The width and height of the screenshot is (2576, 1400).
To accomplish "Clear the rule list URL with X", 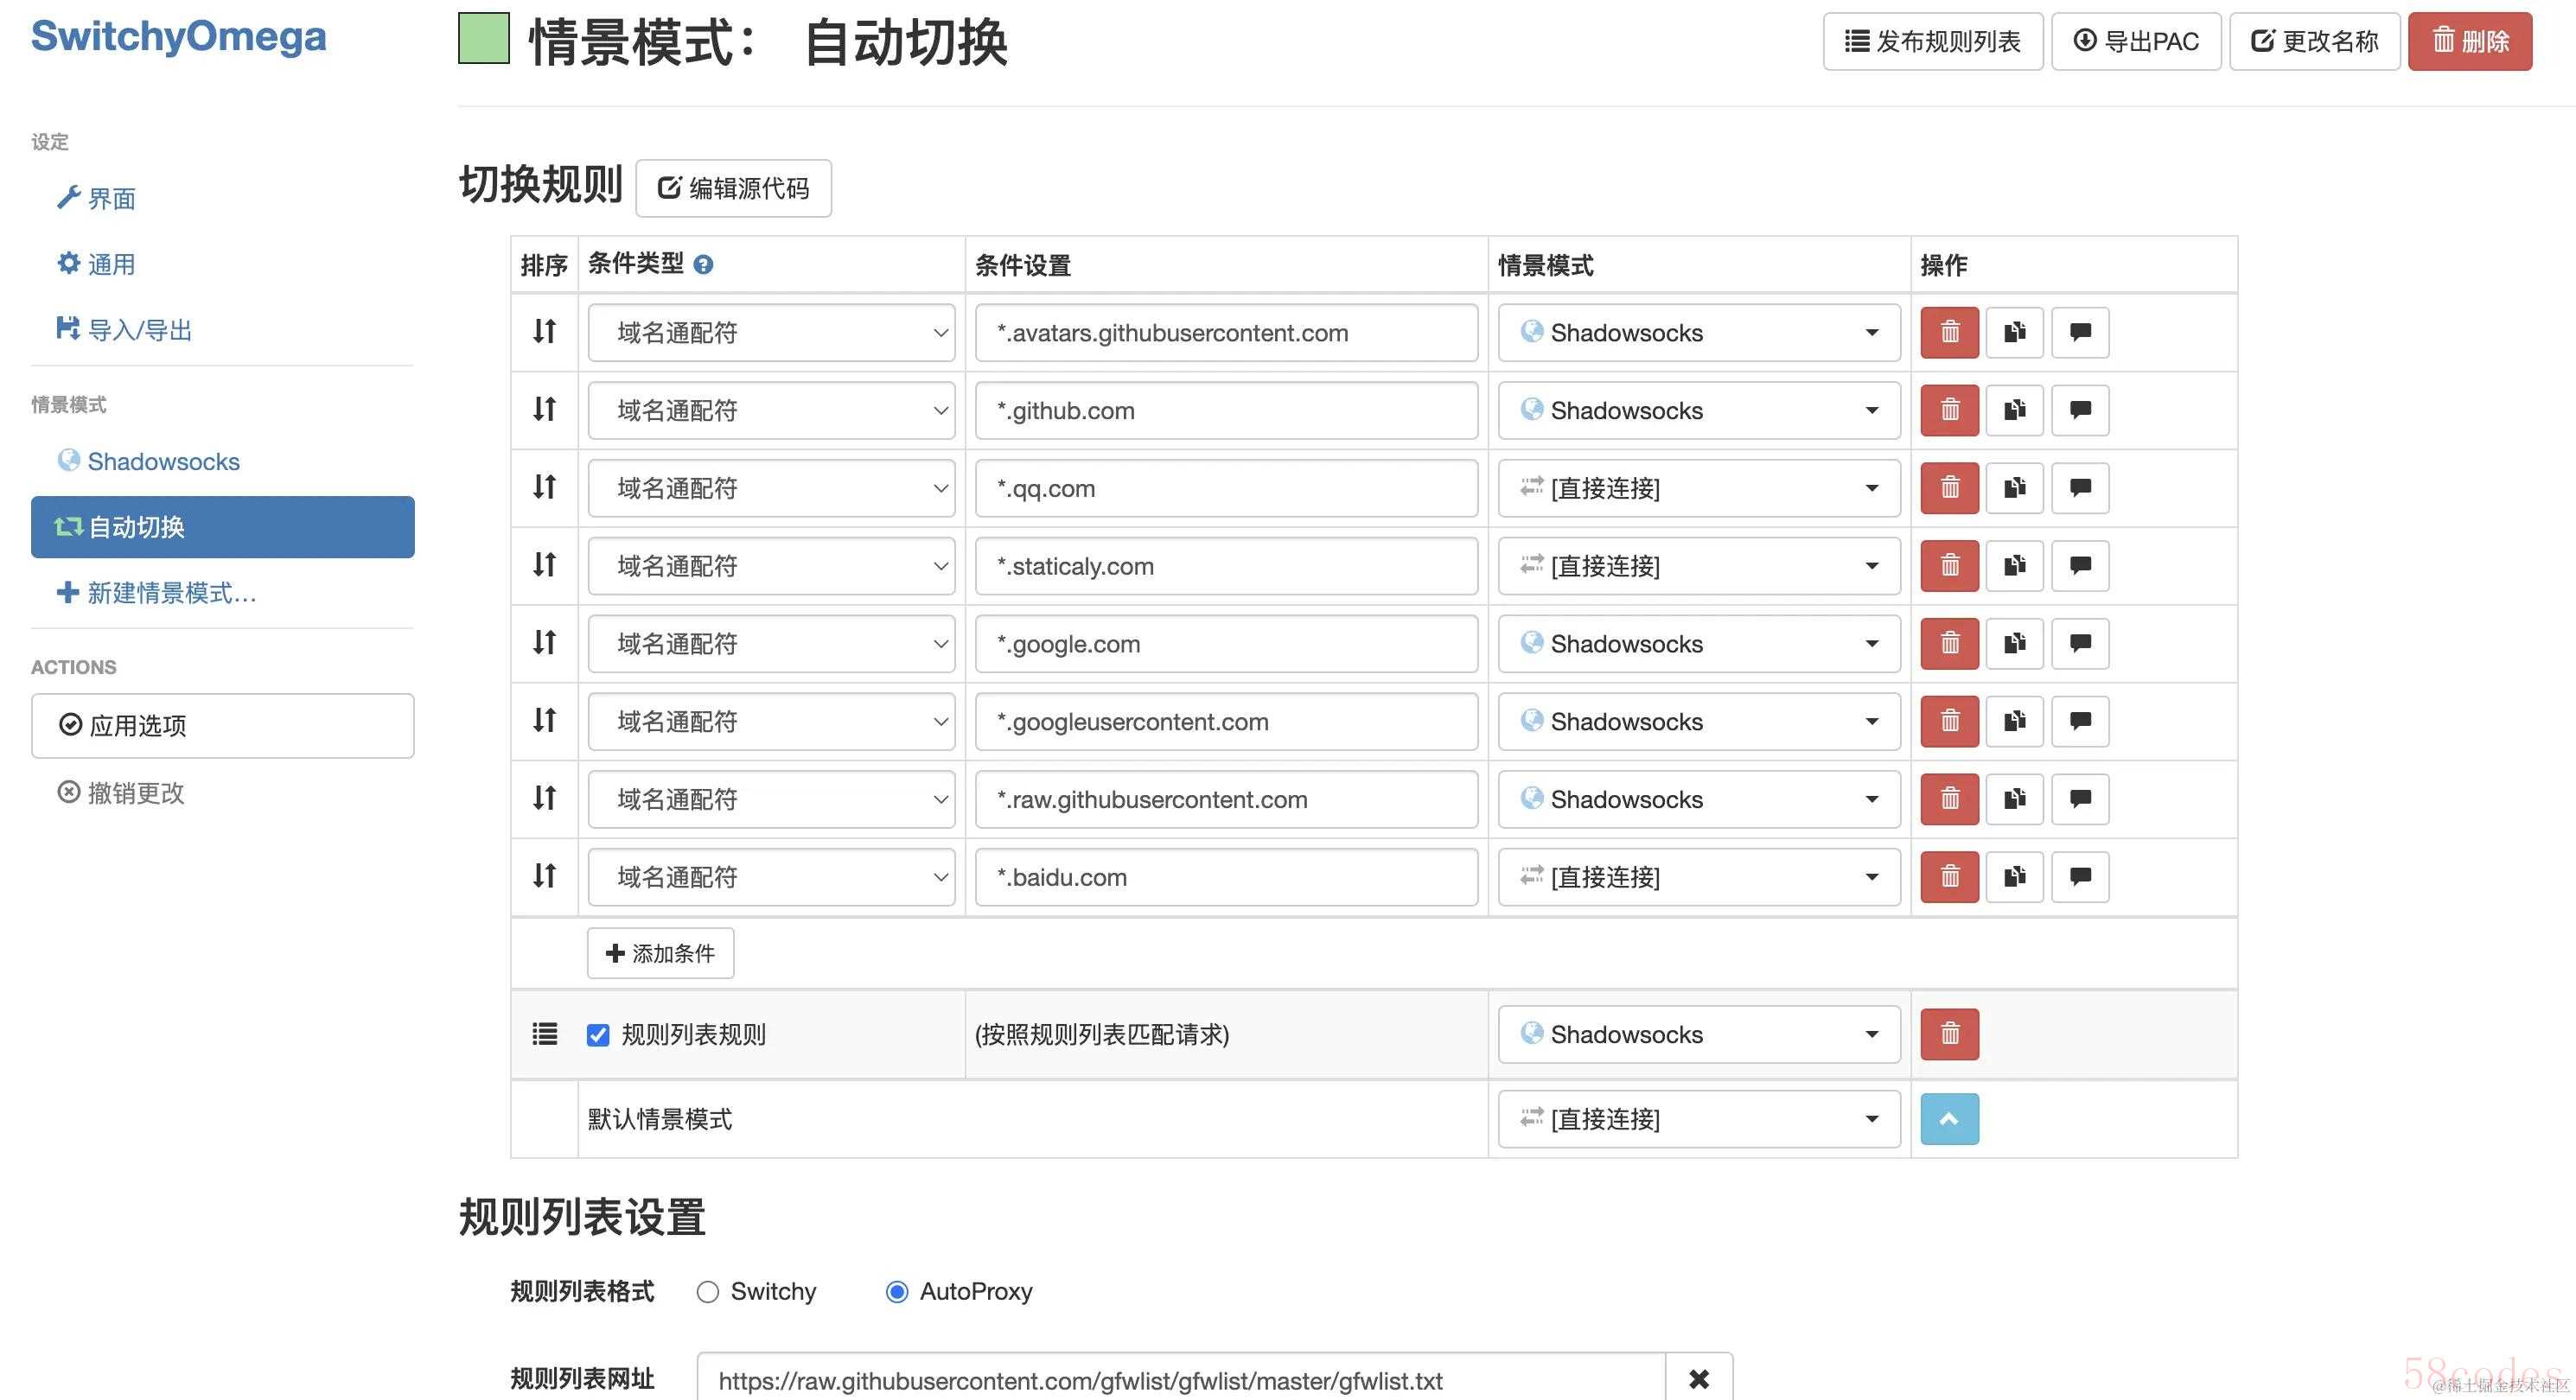I will point(1698,1380).
